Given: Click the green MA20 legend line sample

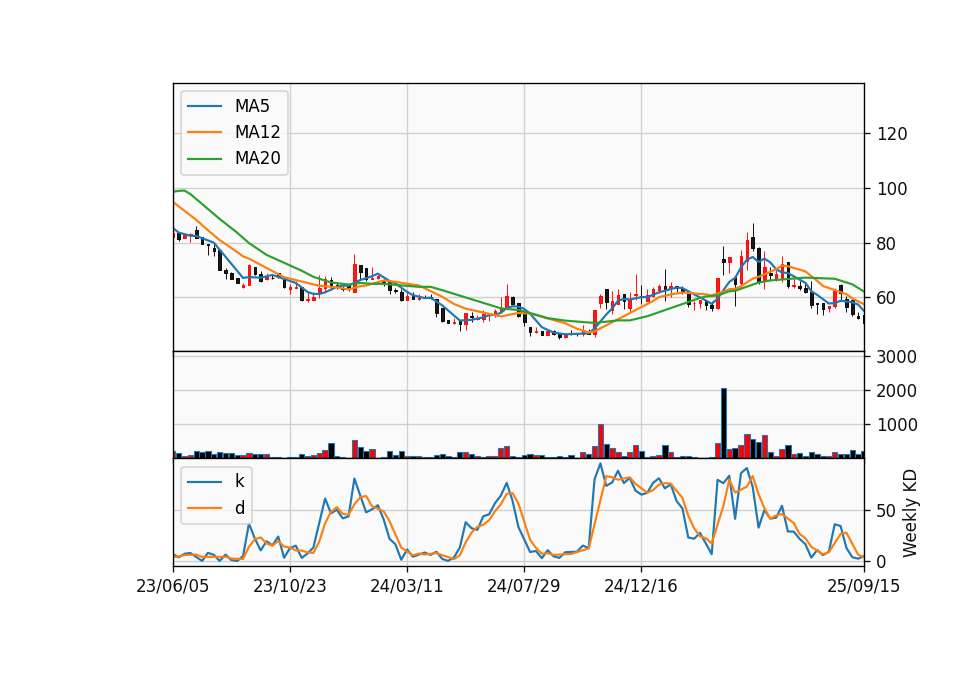Looking at the screenshot, I should [204, 159].
